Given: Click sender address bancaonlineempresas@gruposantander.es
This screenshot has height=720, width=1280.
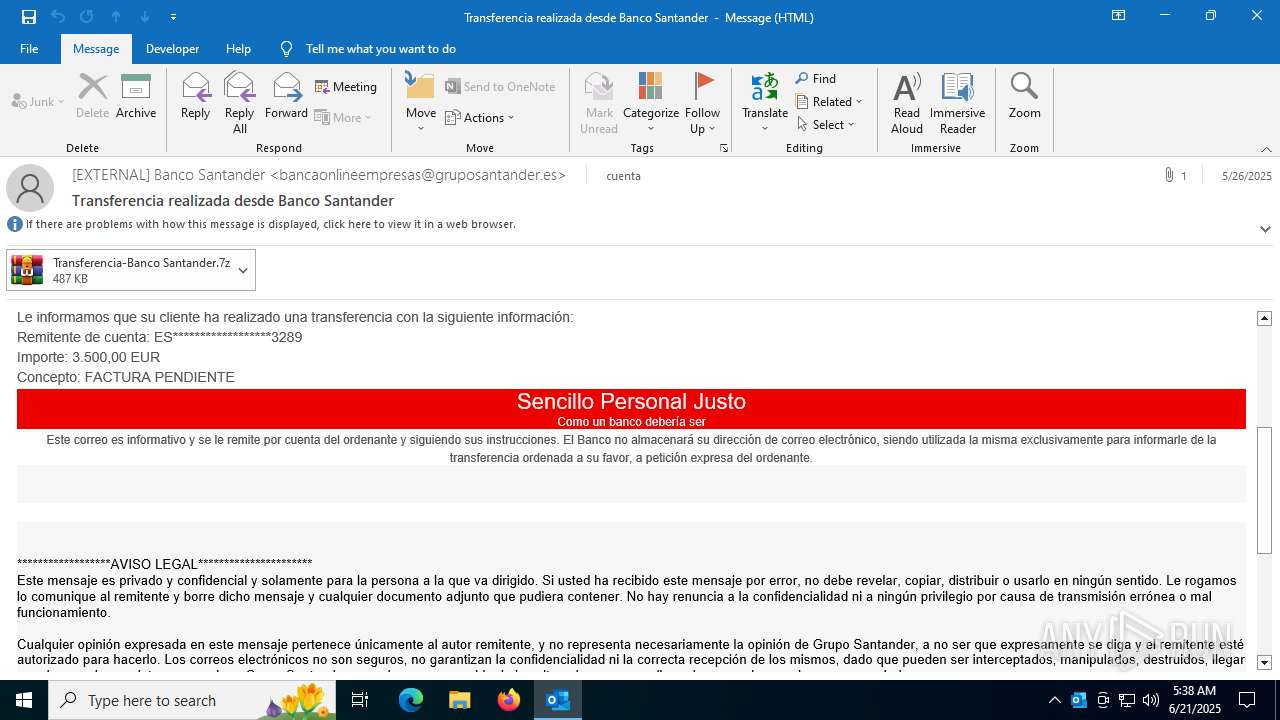Looking at the screenshot, I should pyautogui.click(x=418, y=175).
